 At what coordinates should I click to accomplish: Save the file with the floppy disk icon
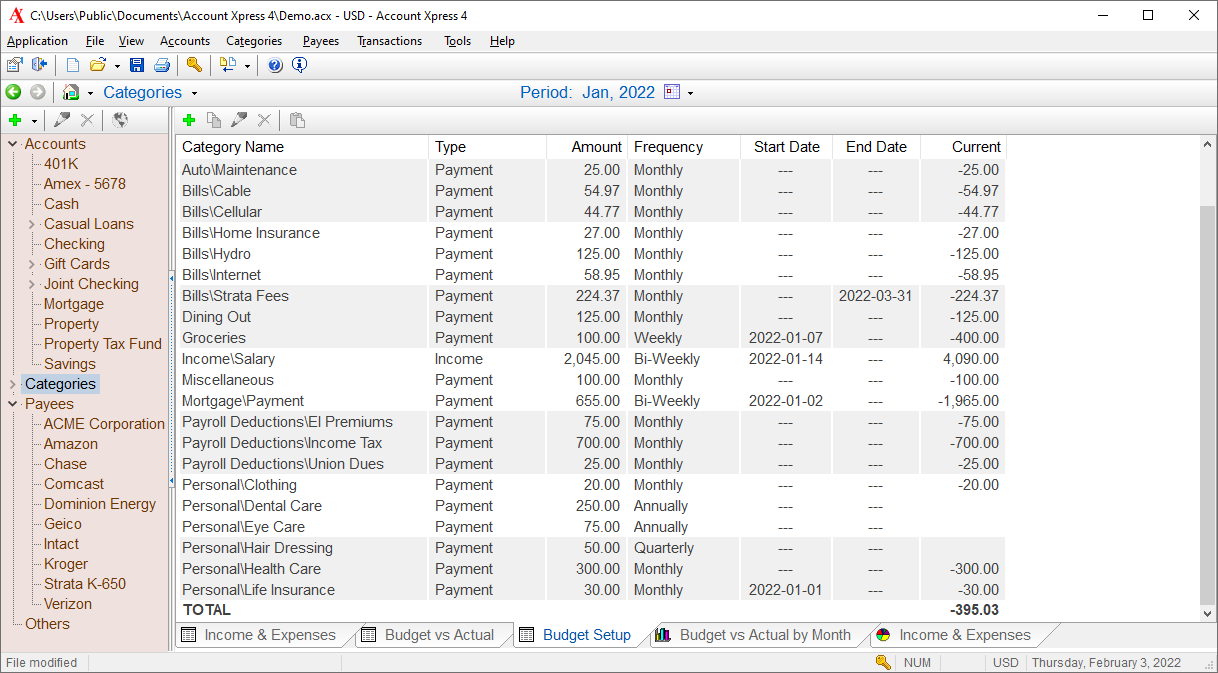137,65
